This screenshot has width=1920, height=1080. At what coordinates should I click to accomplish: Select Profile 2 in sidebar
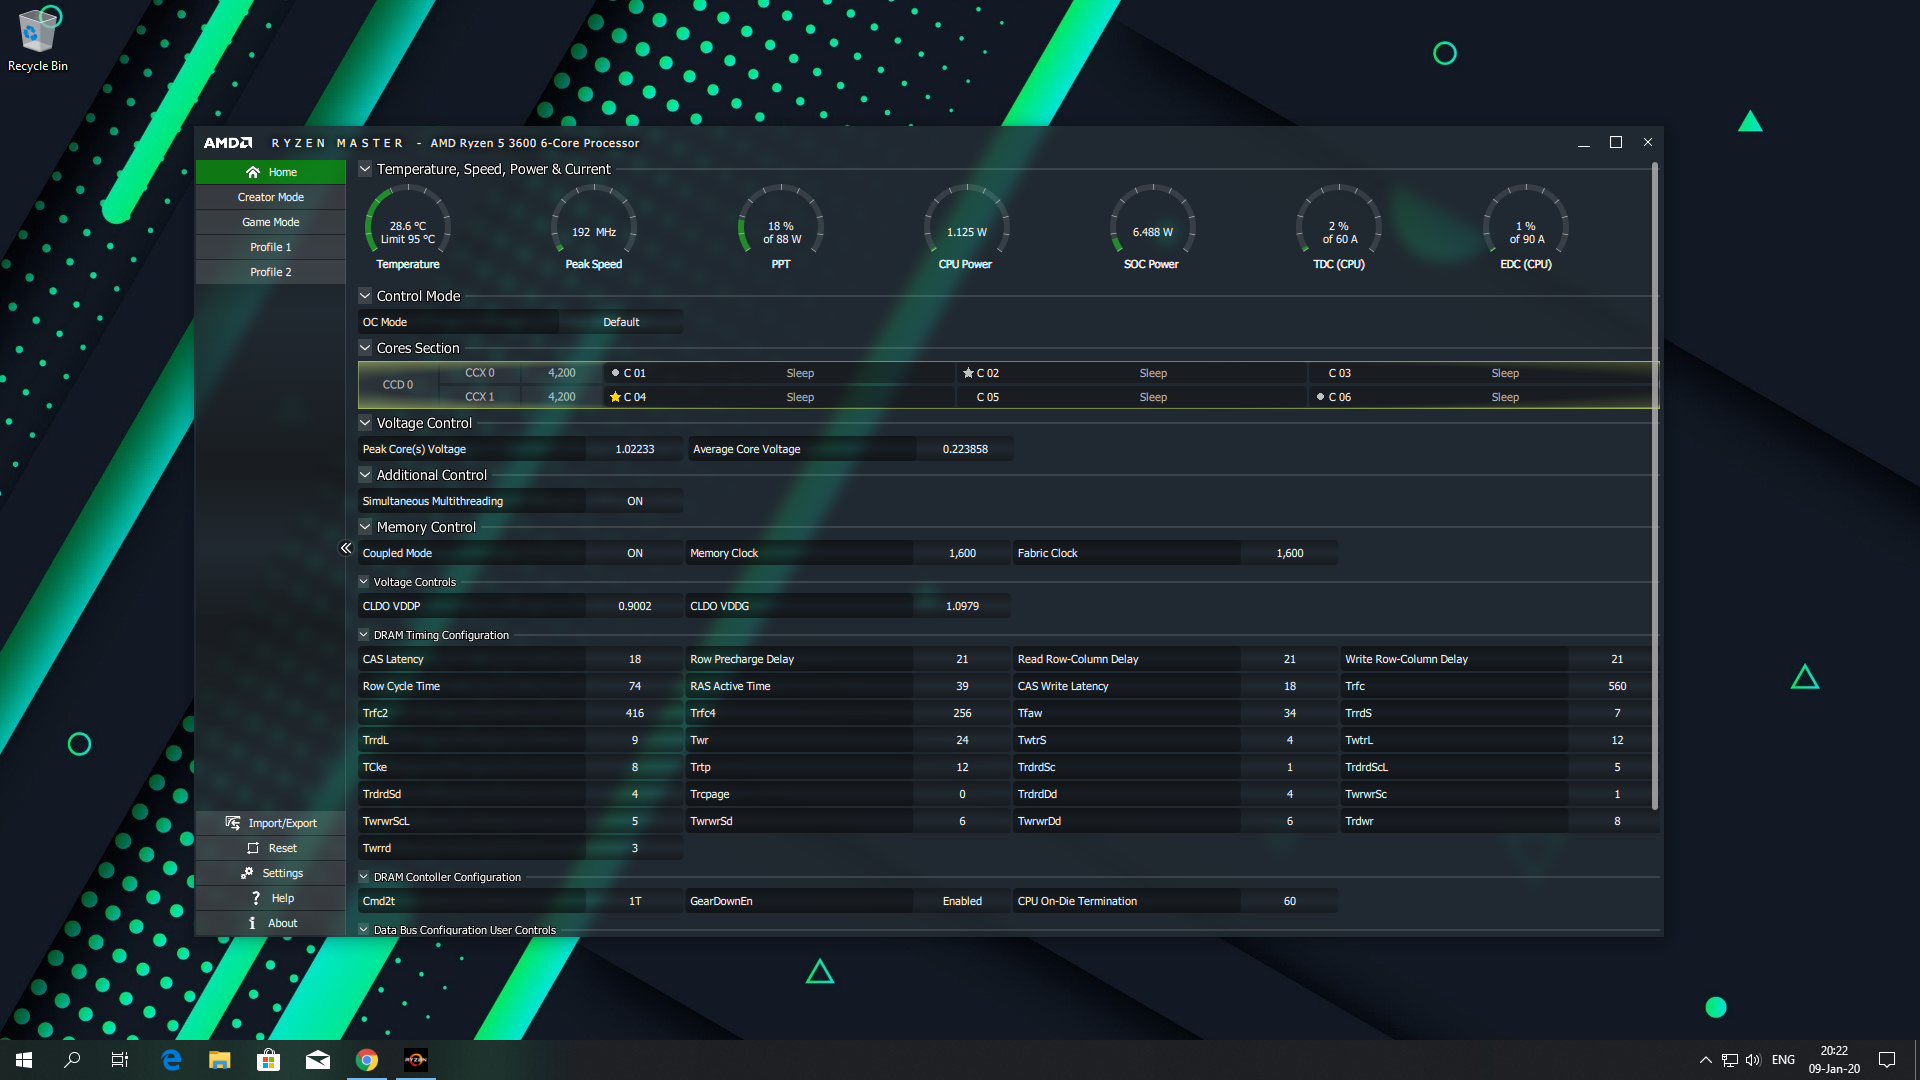270,272
